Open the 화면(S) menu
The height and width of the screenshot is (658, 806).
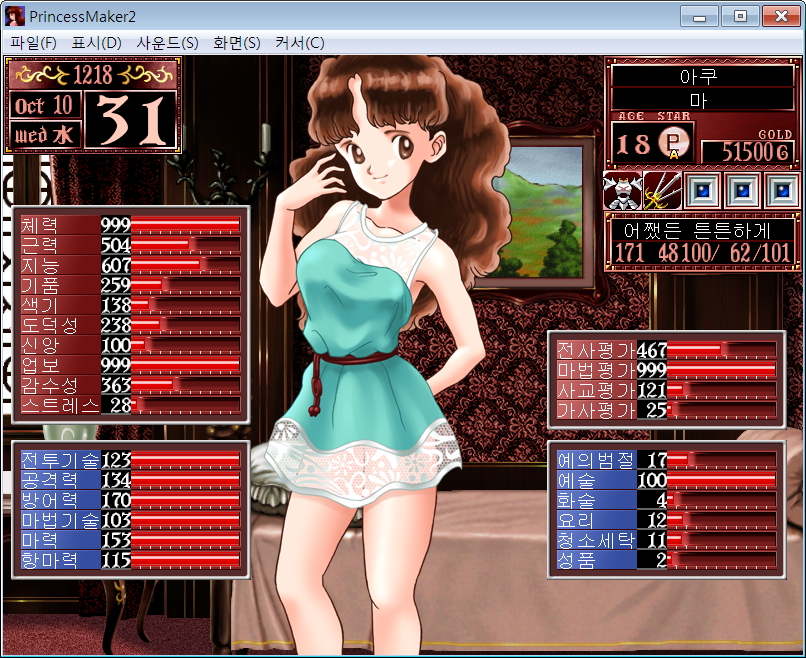236,43
